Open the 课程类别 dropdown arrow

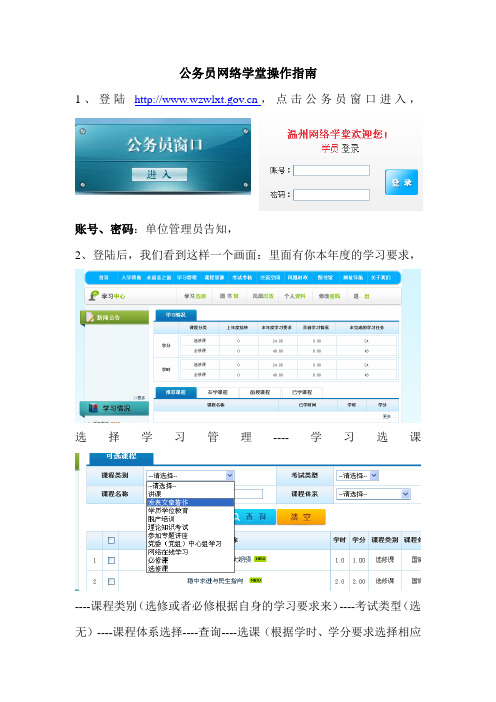click(230, 475)
